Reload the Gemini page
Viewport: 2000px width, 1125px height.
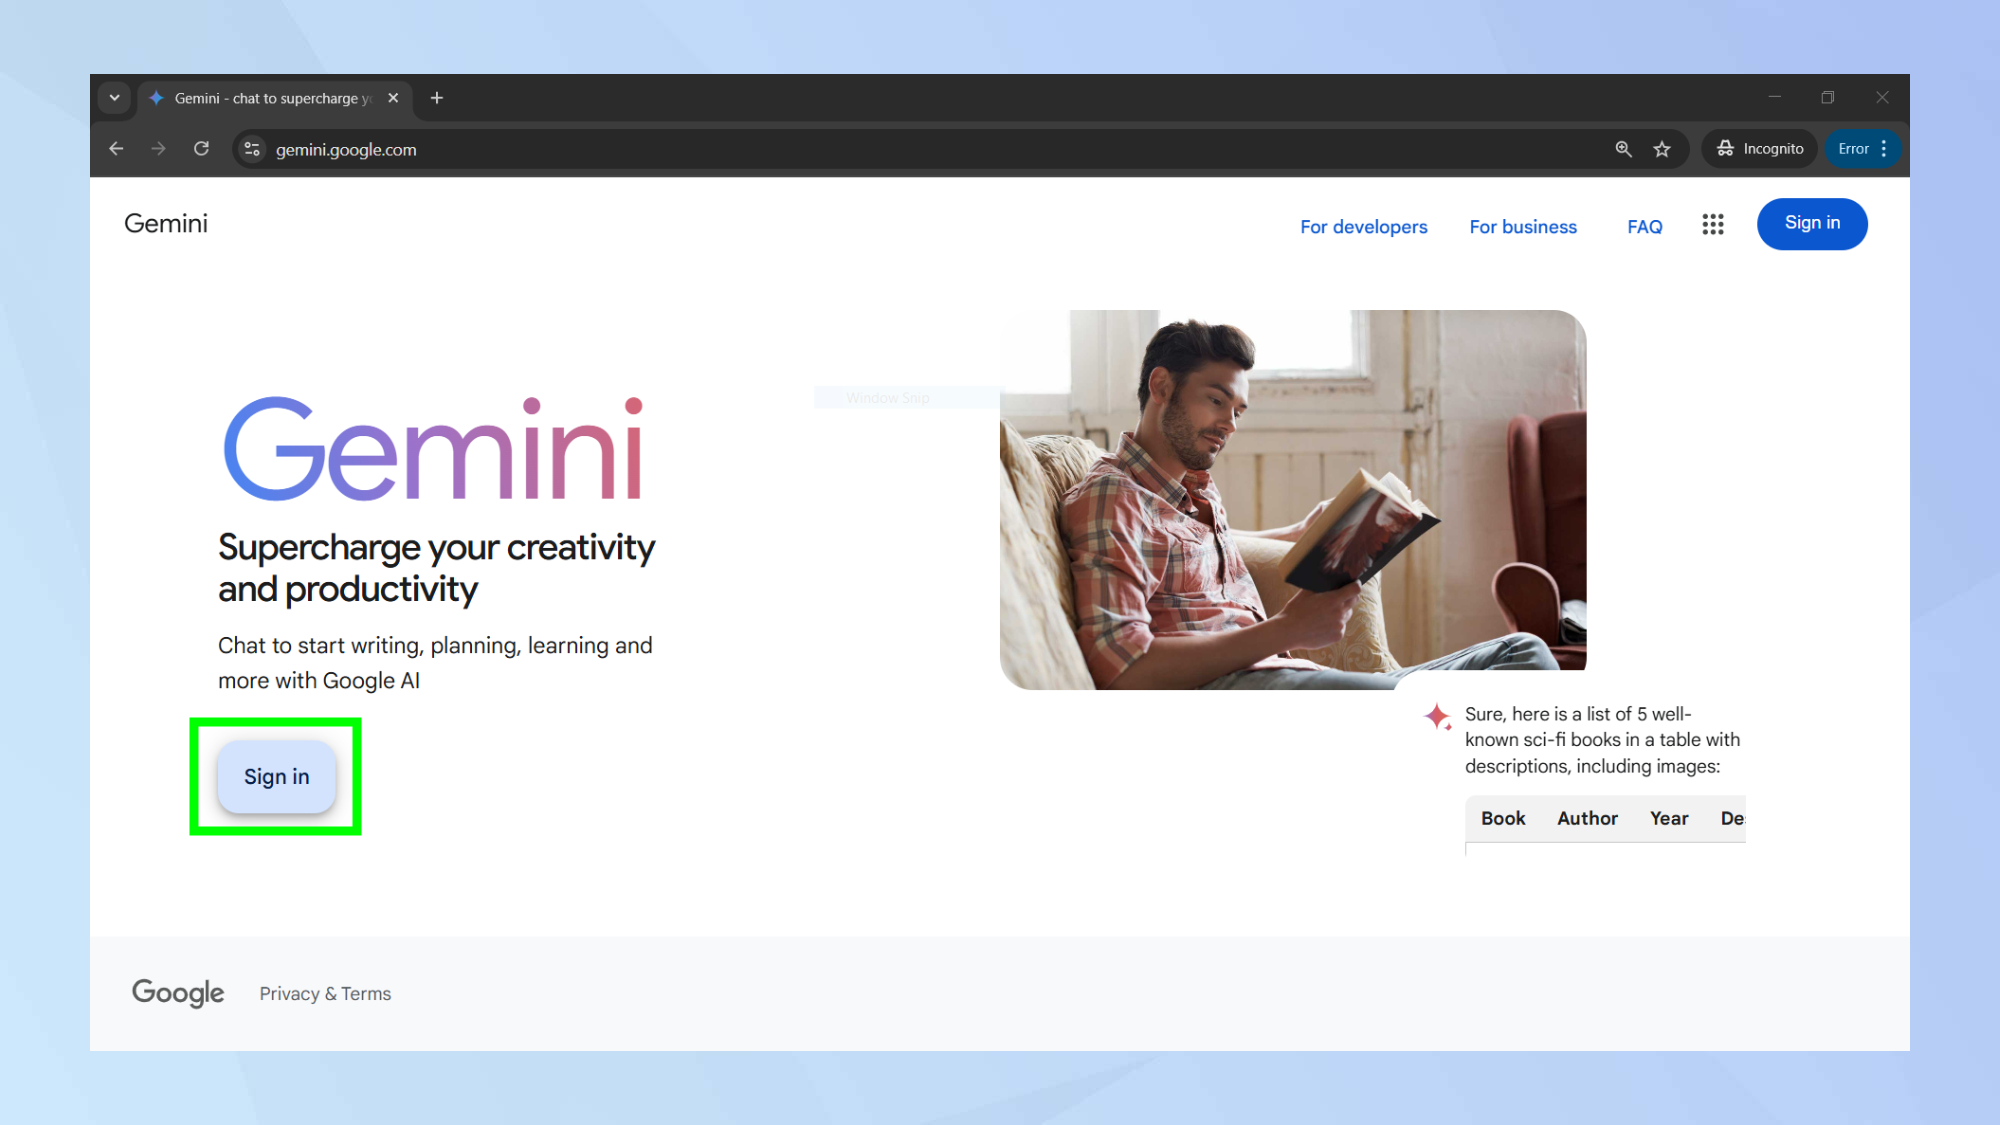pyautogui.click(x=201, y=149)
